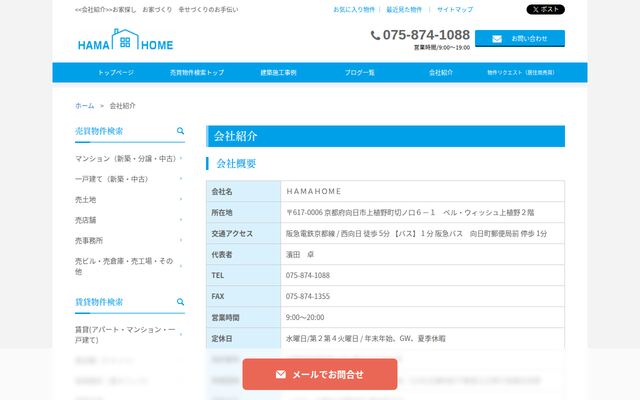Select マンション（新築・分譲・中古） category
Image resolution: width=640 pixels, height=400 pixels.
[x=125, y=158]
